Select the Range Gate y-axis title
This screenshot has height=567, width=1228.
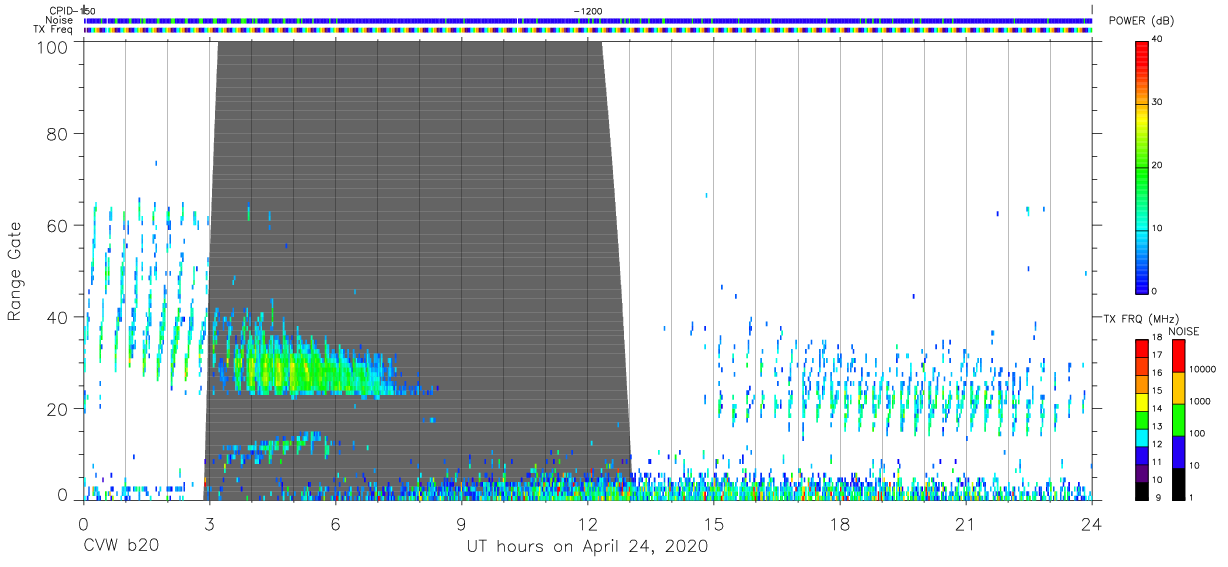[x=15, y=272]
